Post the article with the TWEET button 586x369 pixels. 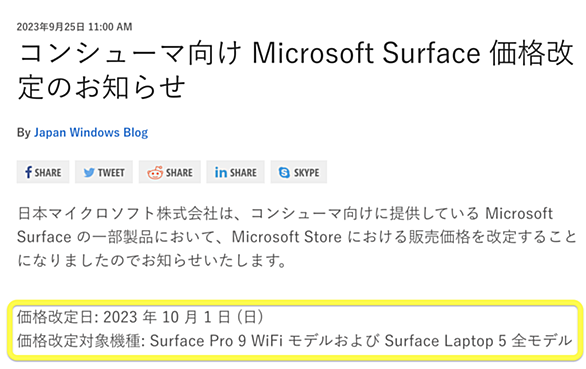point(104,172)
